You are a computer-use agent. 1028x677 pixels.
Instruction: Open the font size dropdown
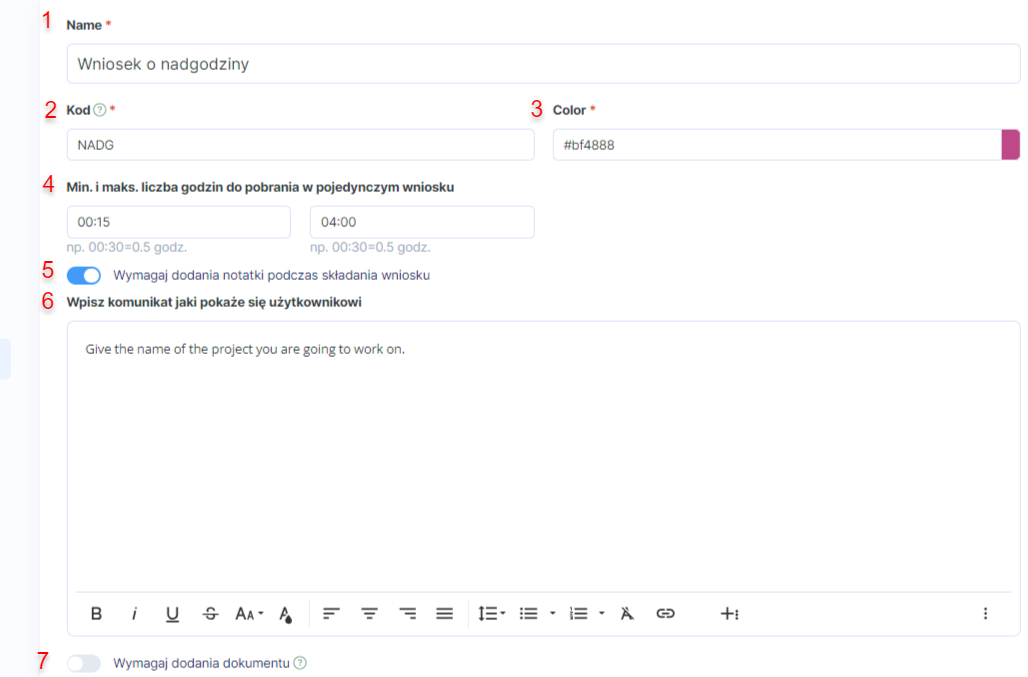click(249, 613)
